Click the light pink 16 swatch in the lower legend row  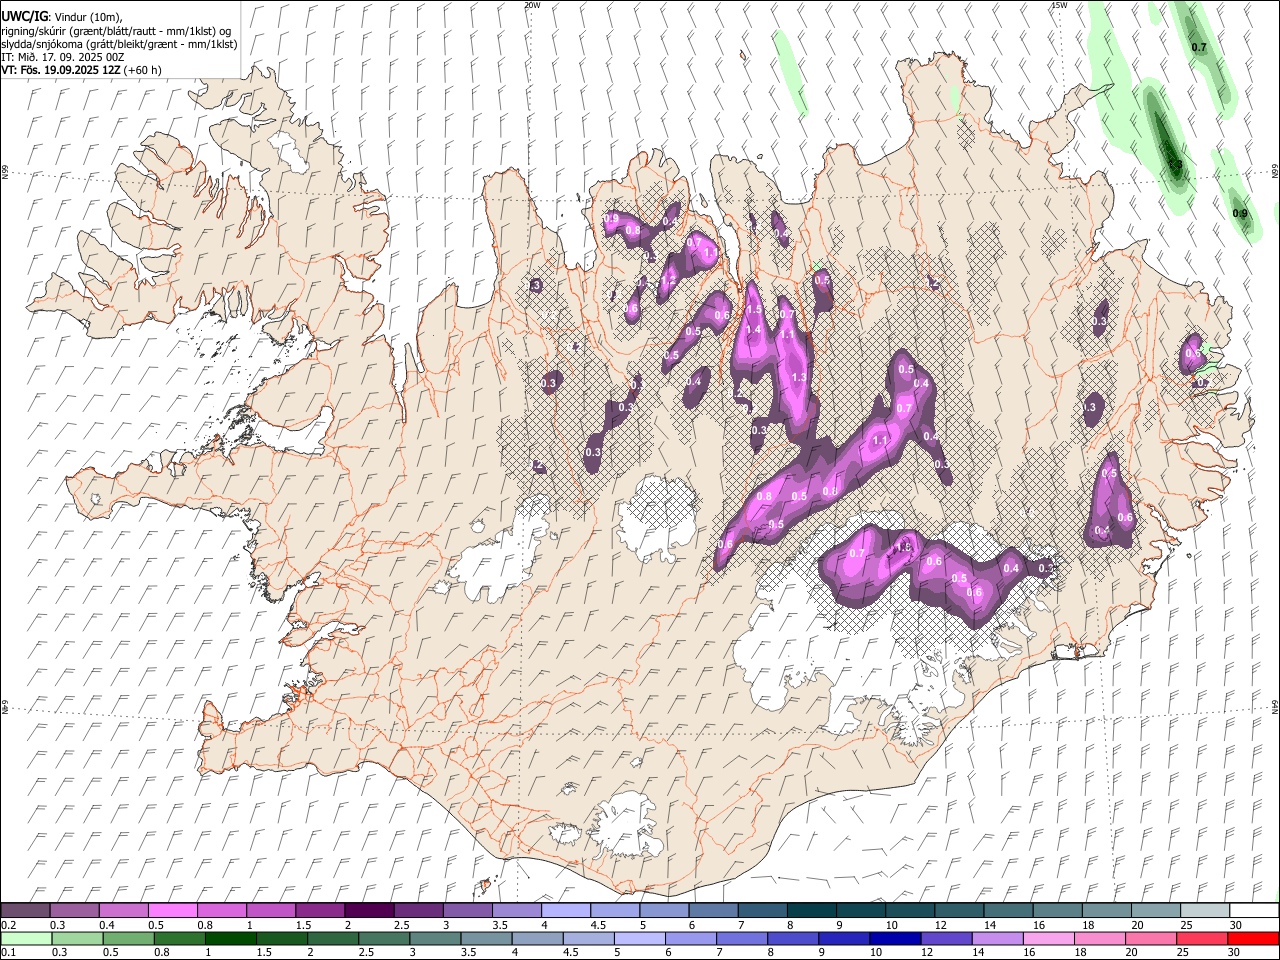tap(1047, 939)
